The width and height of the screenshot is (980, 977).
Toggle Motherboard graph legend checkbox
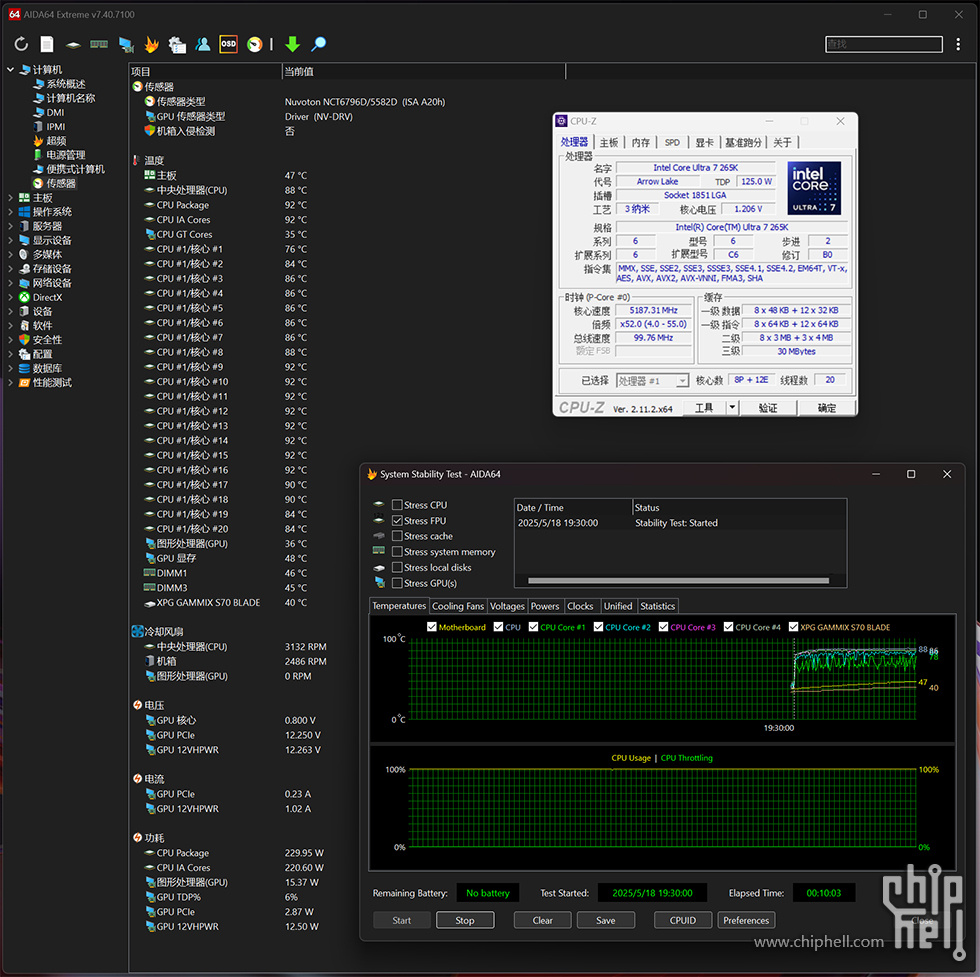tap(431, 627)
